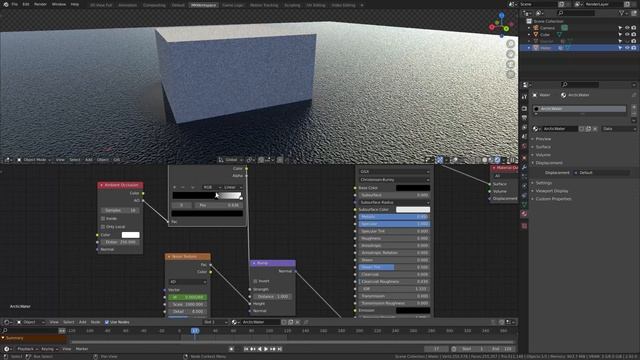This screenshot has width=640, height=360.
Task: Uncheck Use Nodes in node editor header
Action: click(107, 322)
